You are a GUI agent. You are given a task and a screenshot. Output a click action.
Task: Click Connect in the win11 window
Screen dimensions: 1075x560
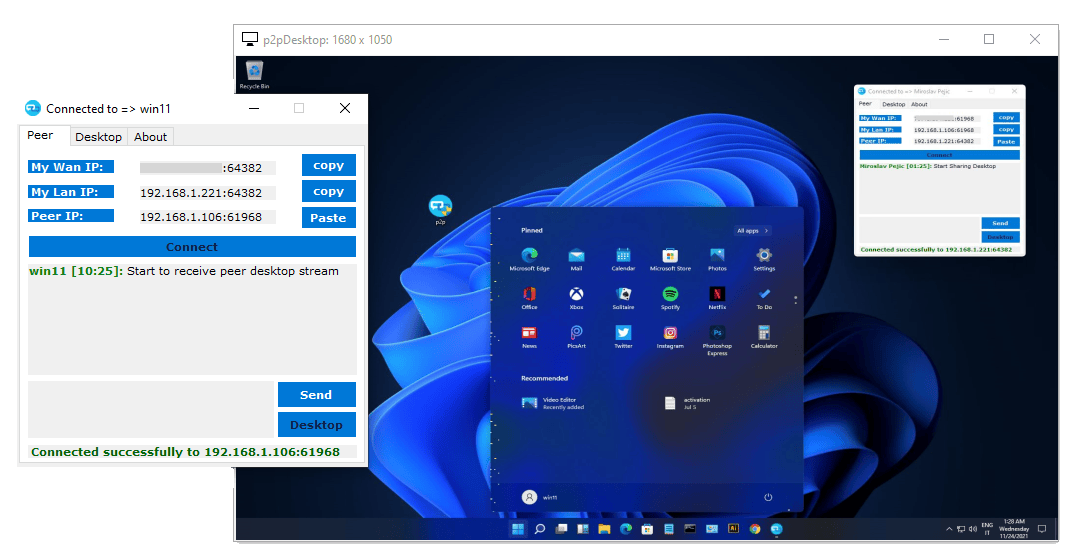pyautogui.click(x=192, y=247)
